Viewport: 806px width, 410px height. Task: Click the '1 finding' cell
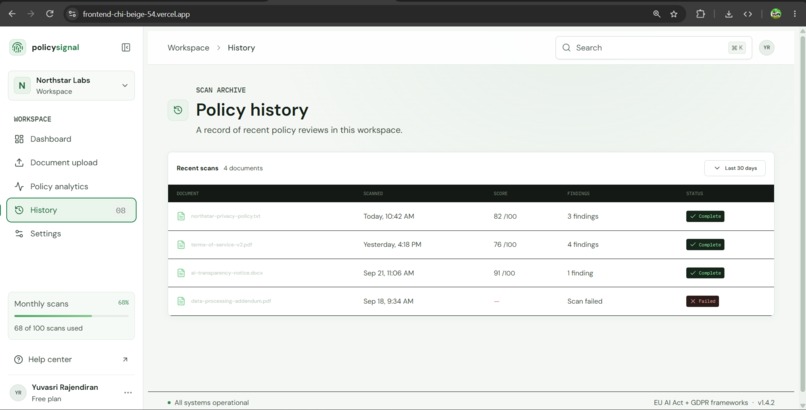[x=580, y=273]
